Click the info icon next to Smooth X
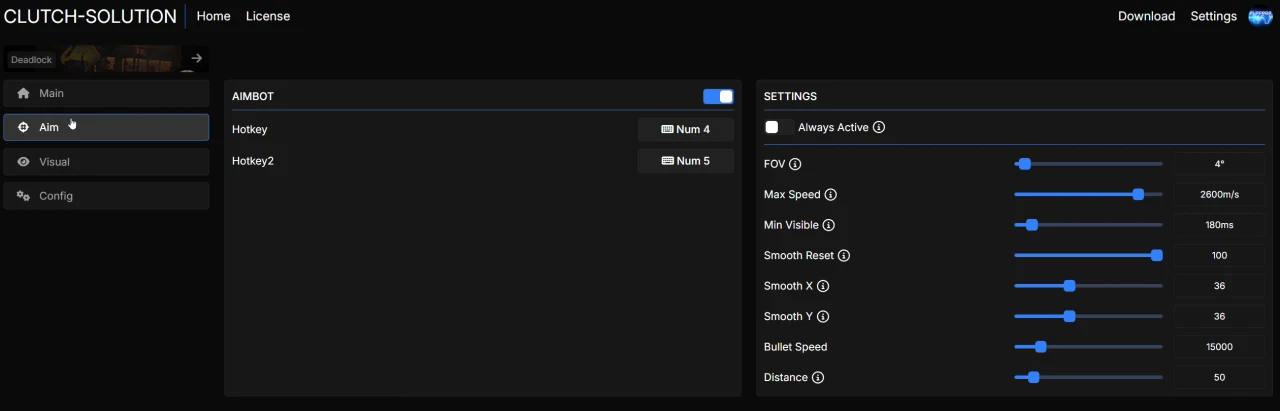This screenshot has width=1280, height=411. point(823,286)
